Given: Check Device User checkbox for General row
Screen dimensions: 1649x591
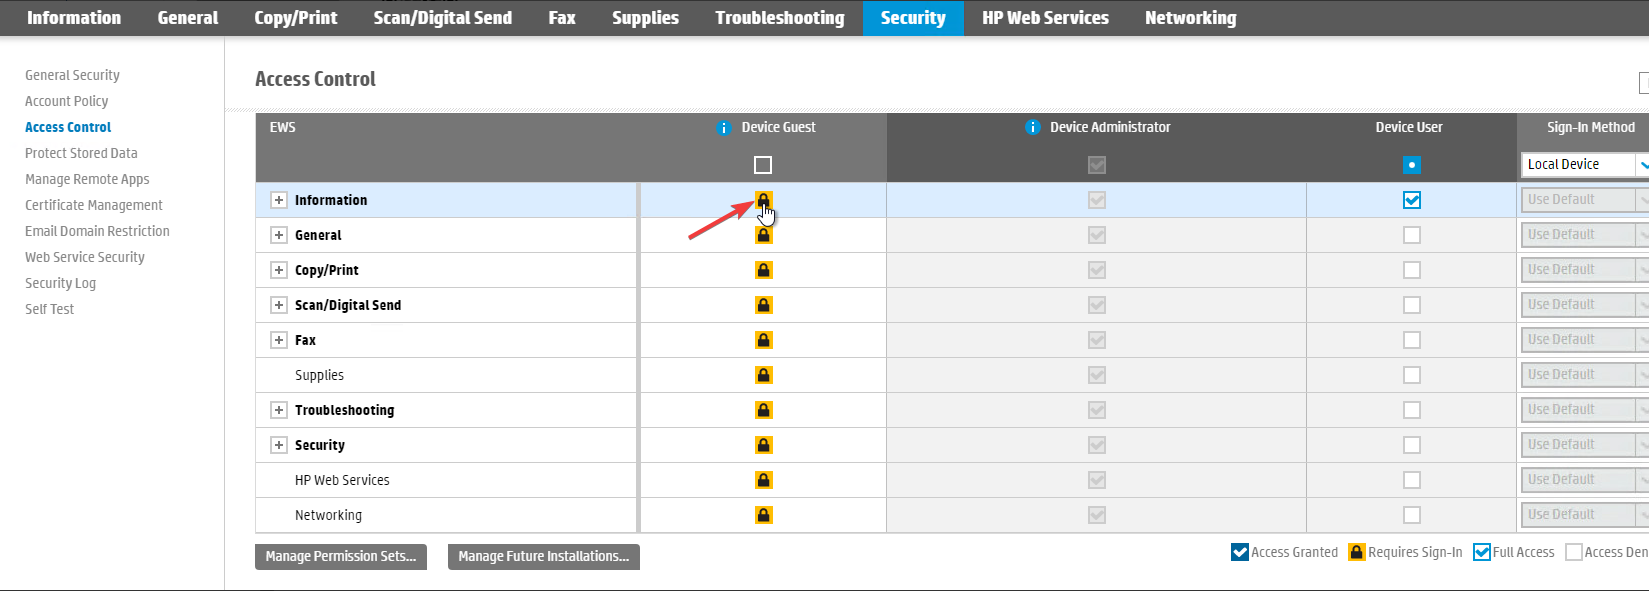Looking at the screenshot, I should click(x=1411, y=235).
